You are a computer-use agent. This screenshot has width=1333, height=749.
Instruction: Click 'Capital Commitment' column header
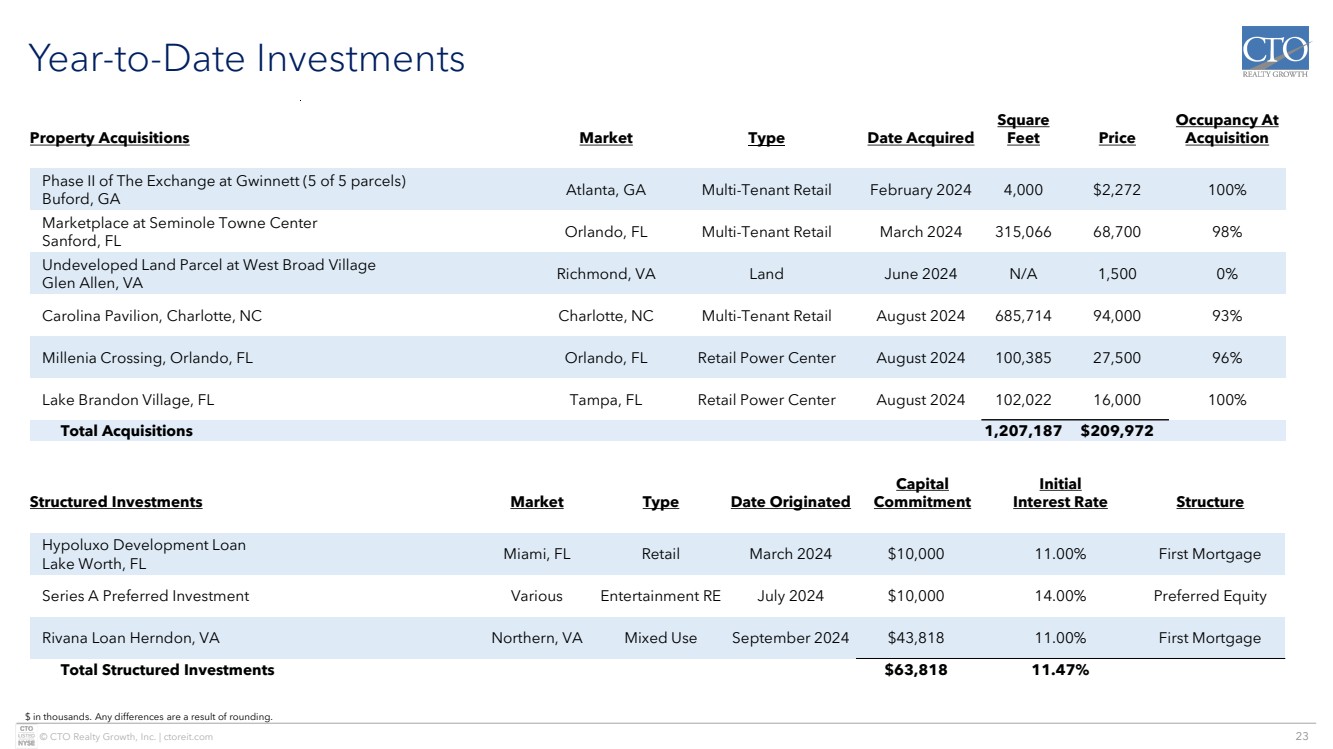(922, 493)
